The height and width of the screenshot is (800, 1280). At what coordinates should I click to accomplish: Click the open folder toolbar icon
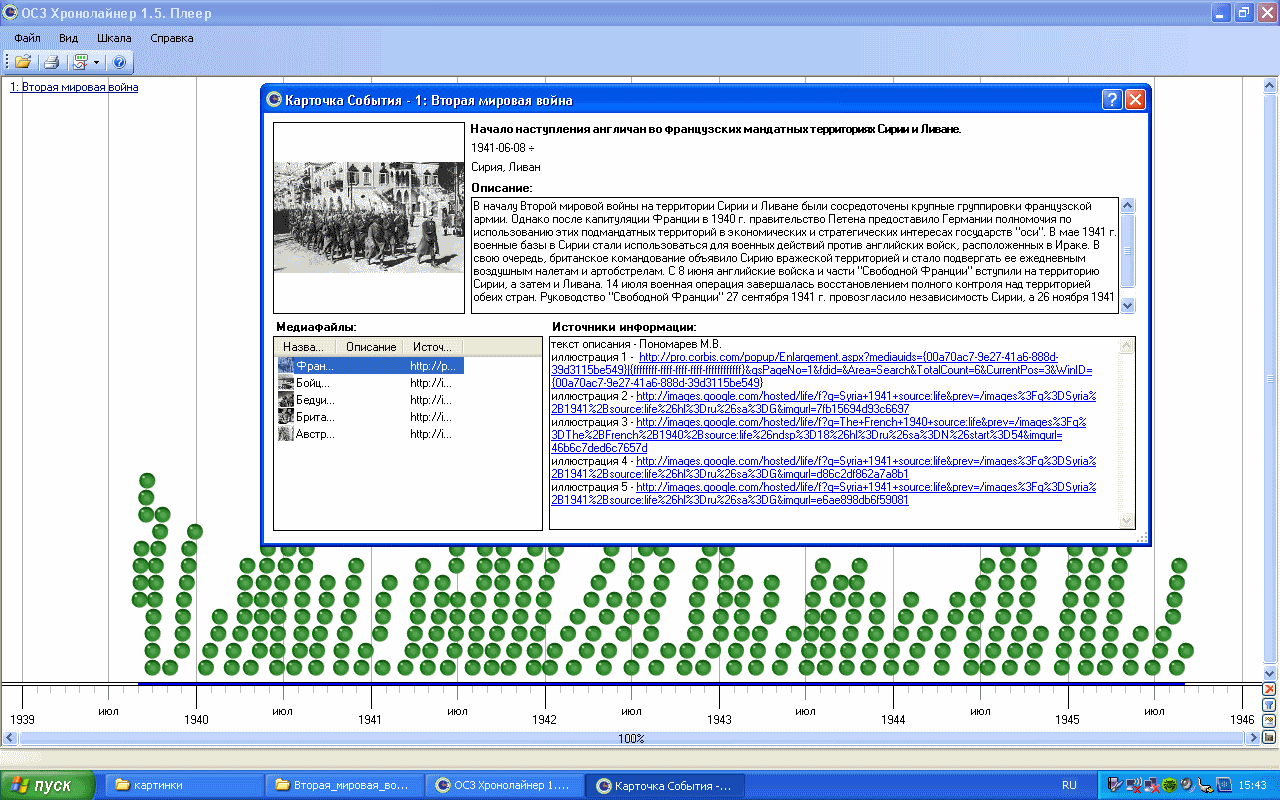coord(22,62)
